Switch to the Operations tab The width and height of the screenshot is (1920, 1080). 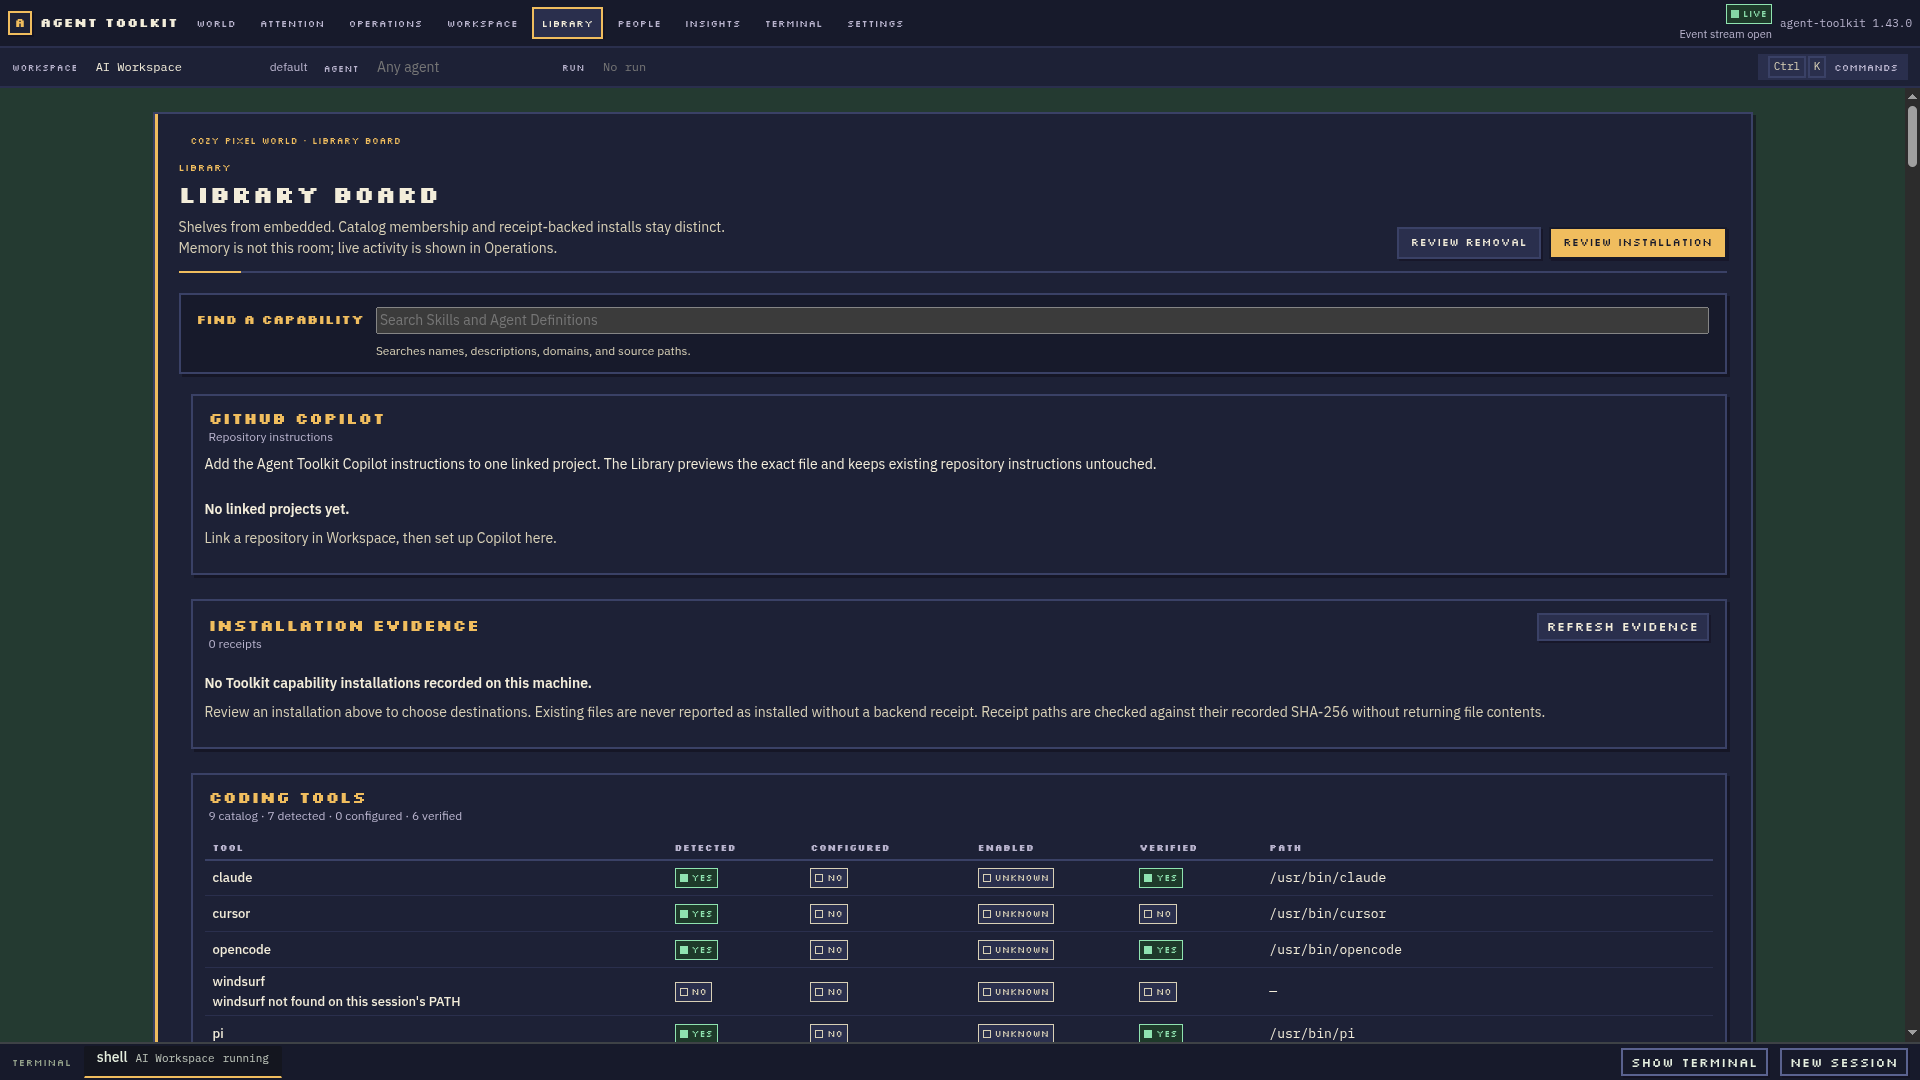click(386, 23)
